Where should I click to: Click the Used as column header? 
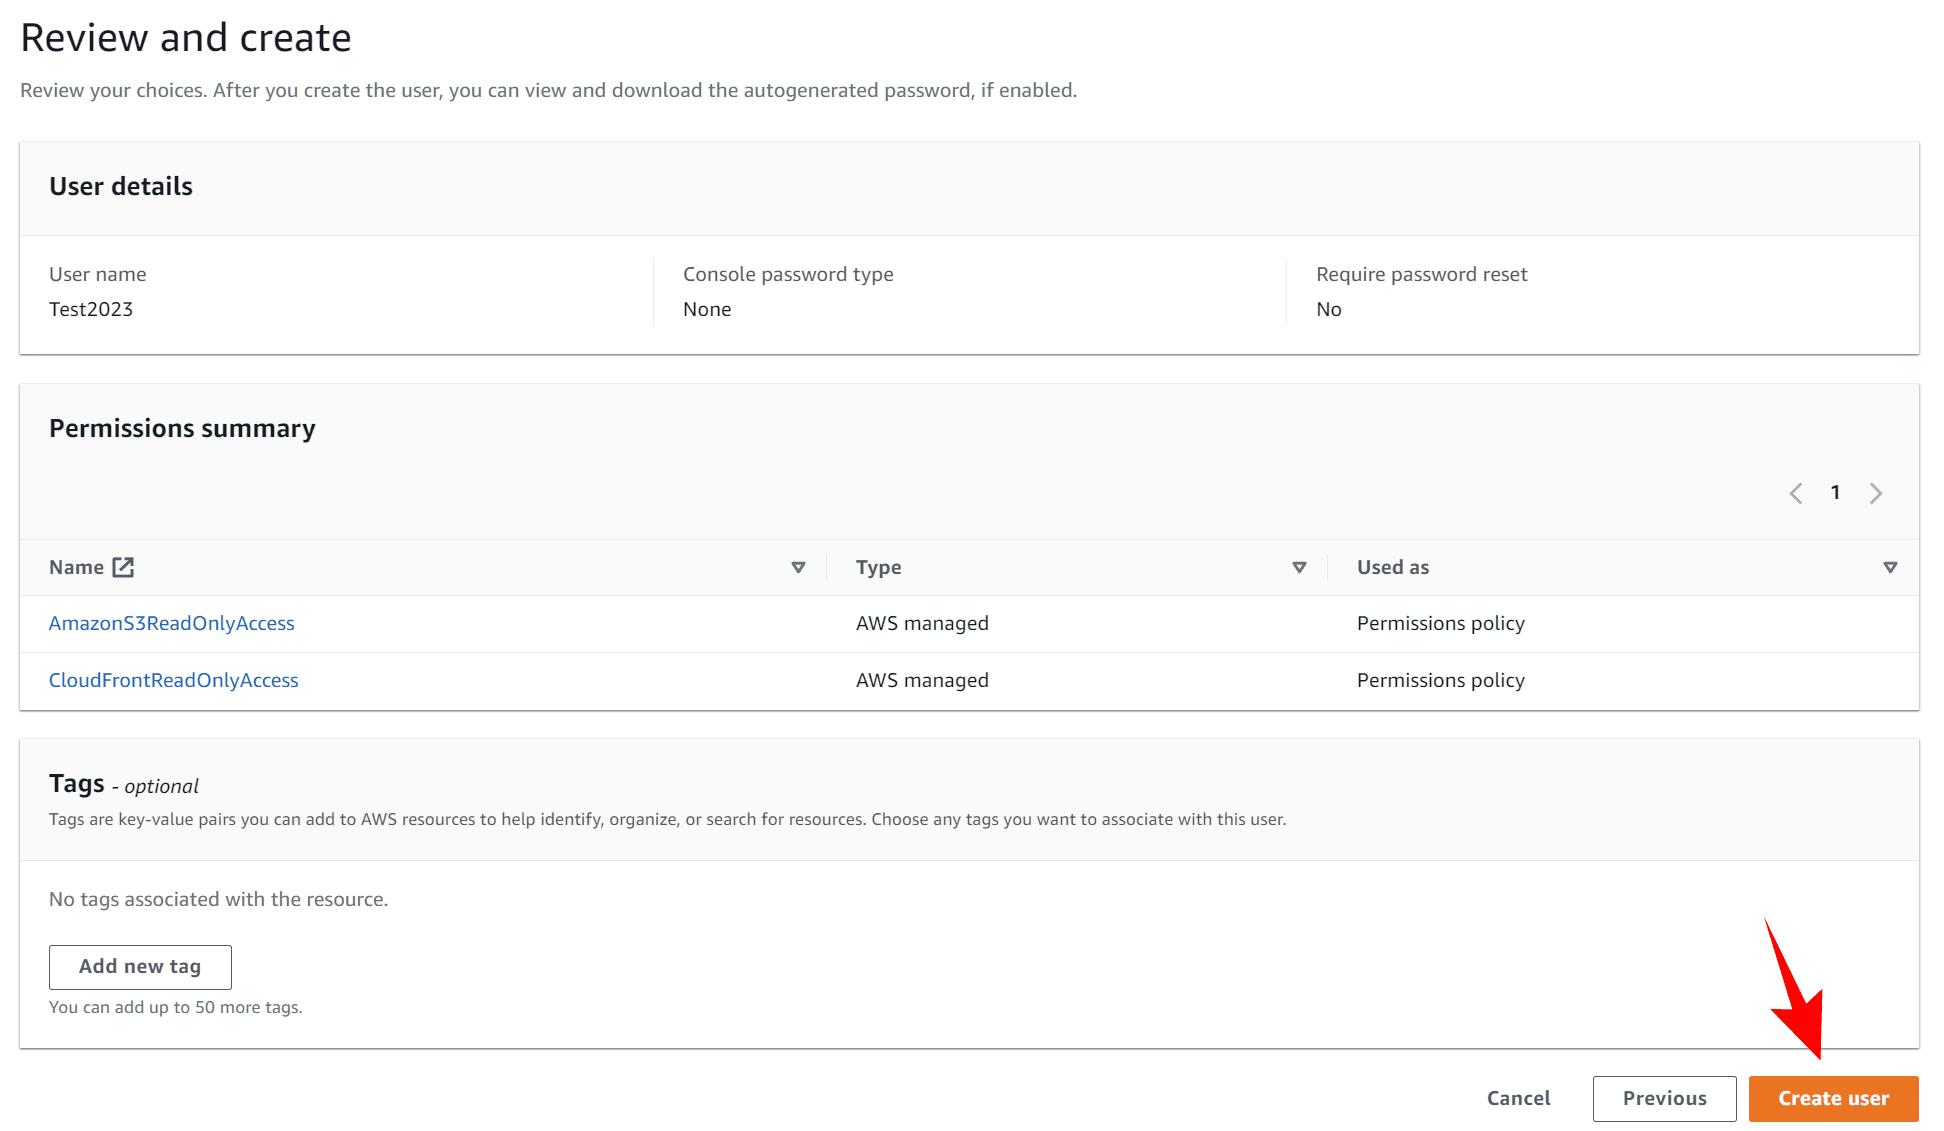(1393, 567)
